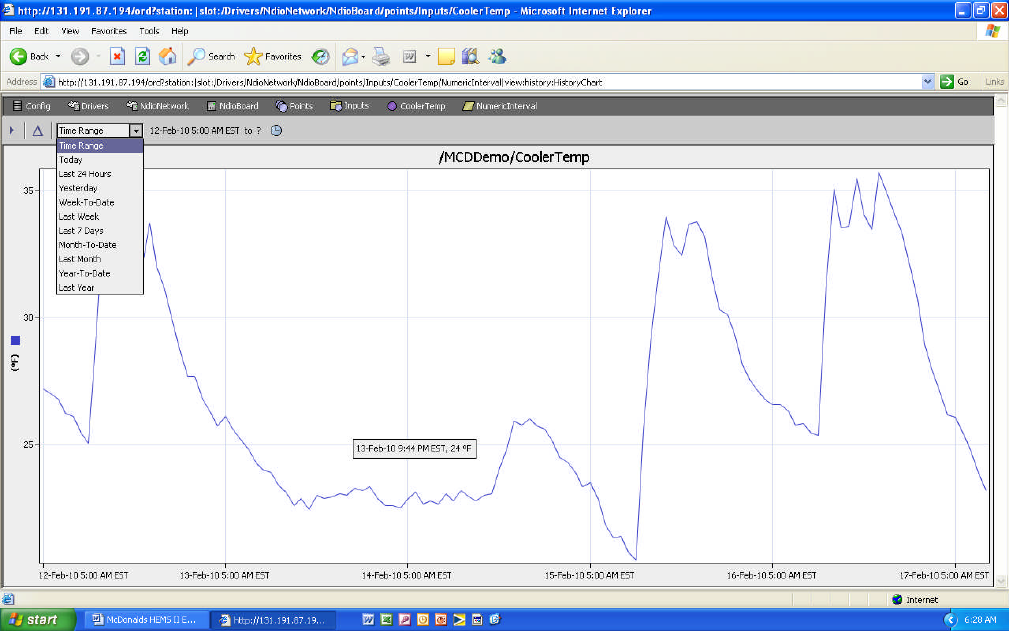Click into the Address URL field
This screenshot has width=1009, height=631.
[480, 82]
